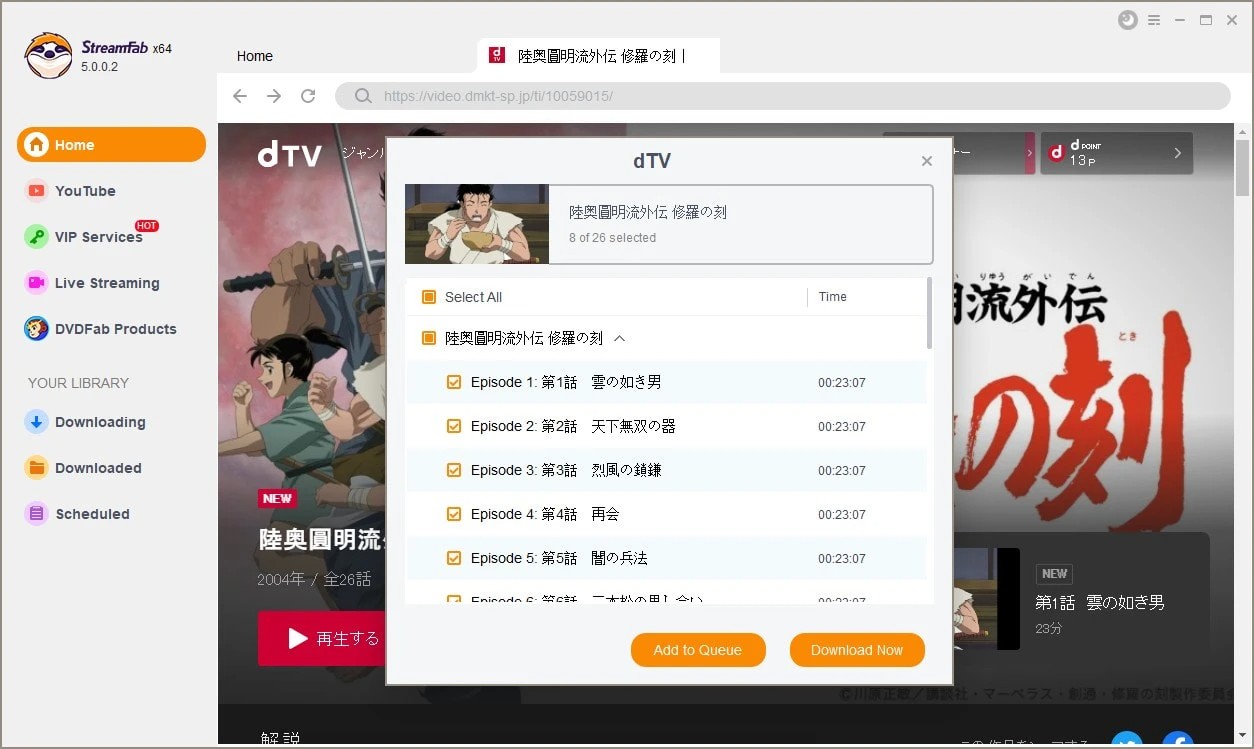
Task: Click the dTV logo on webpage
Action: (290, 154)
